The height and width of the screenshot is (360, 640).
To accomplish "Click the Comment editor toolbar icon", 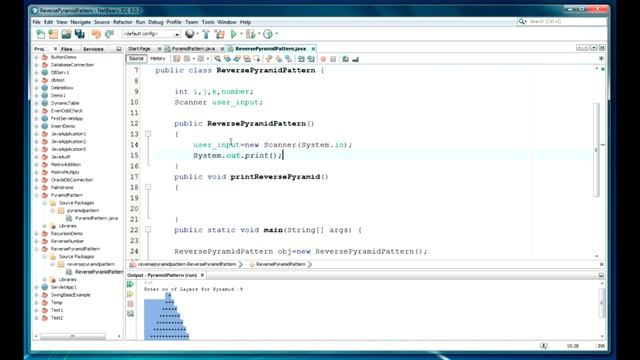I will (345, 59).
